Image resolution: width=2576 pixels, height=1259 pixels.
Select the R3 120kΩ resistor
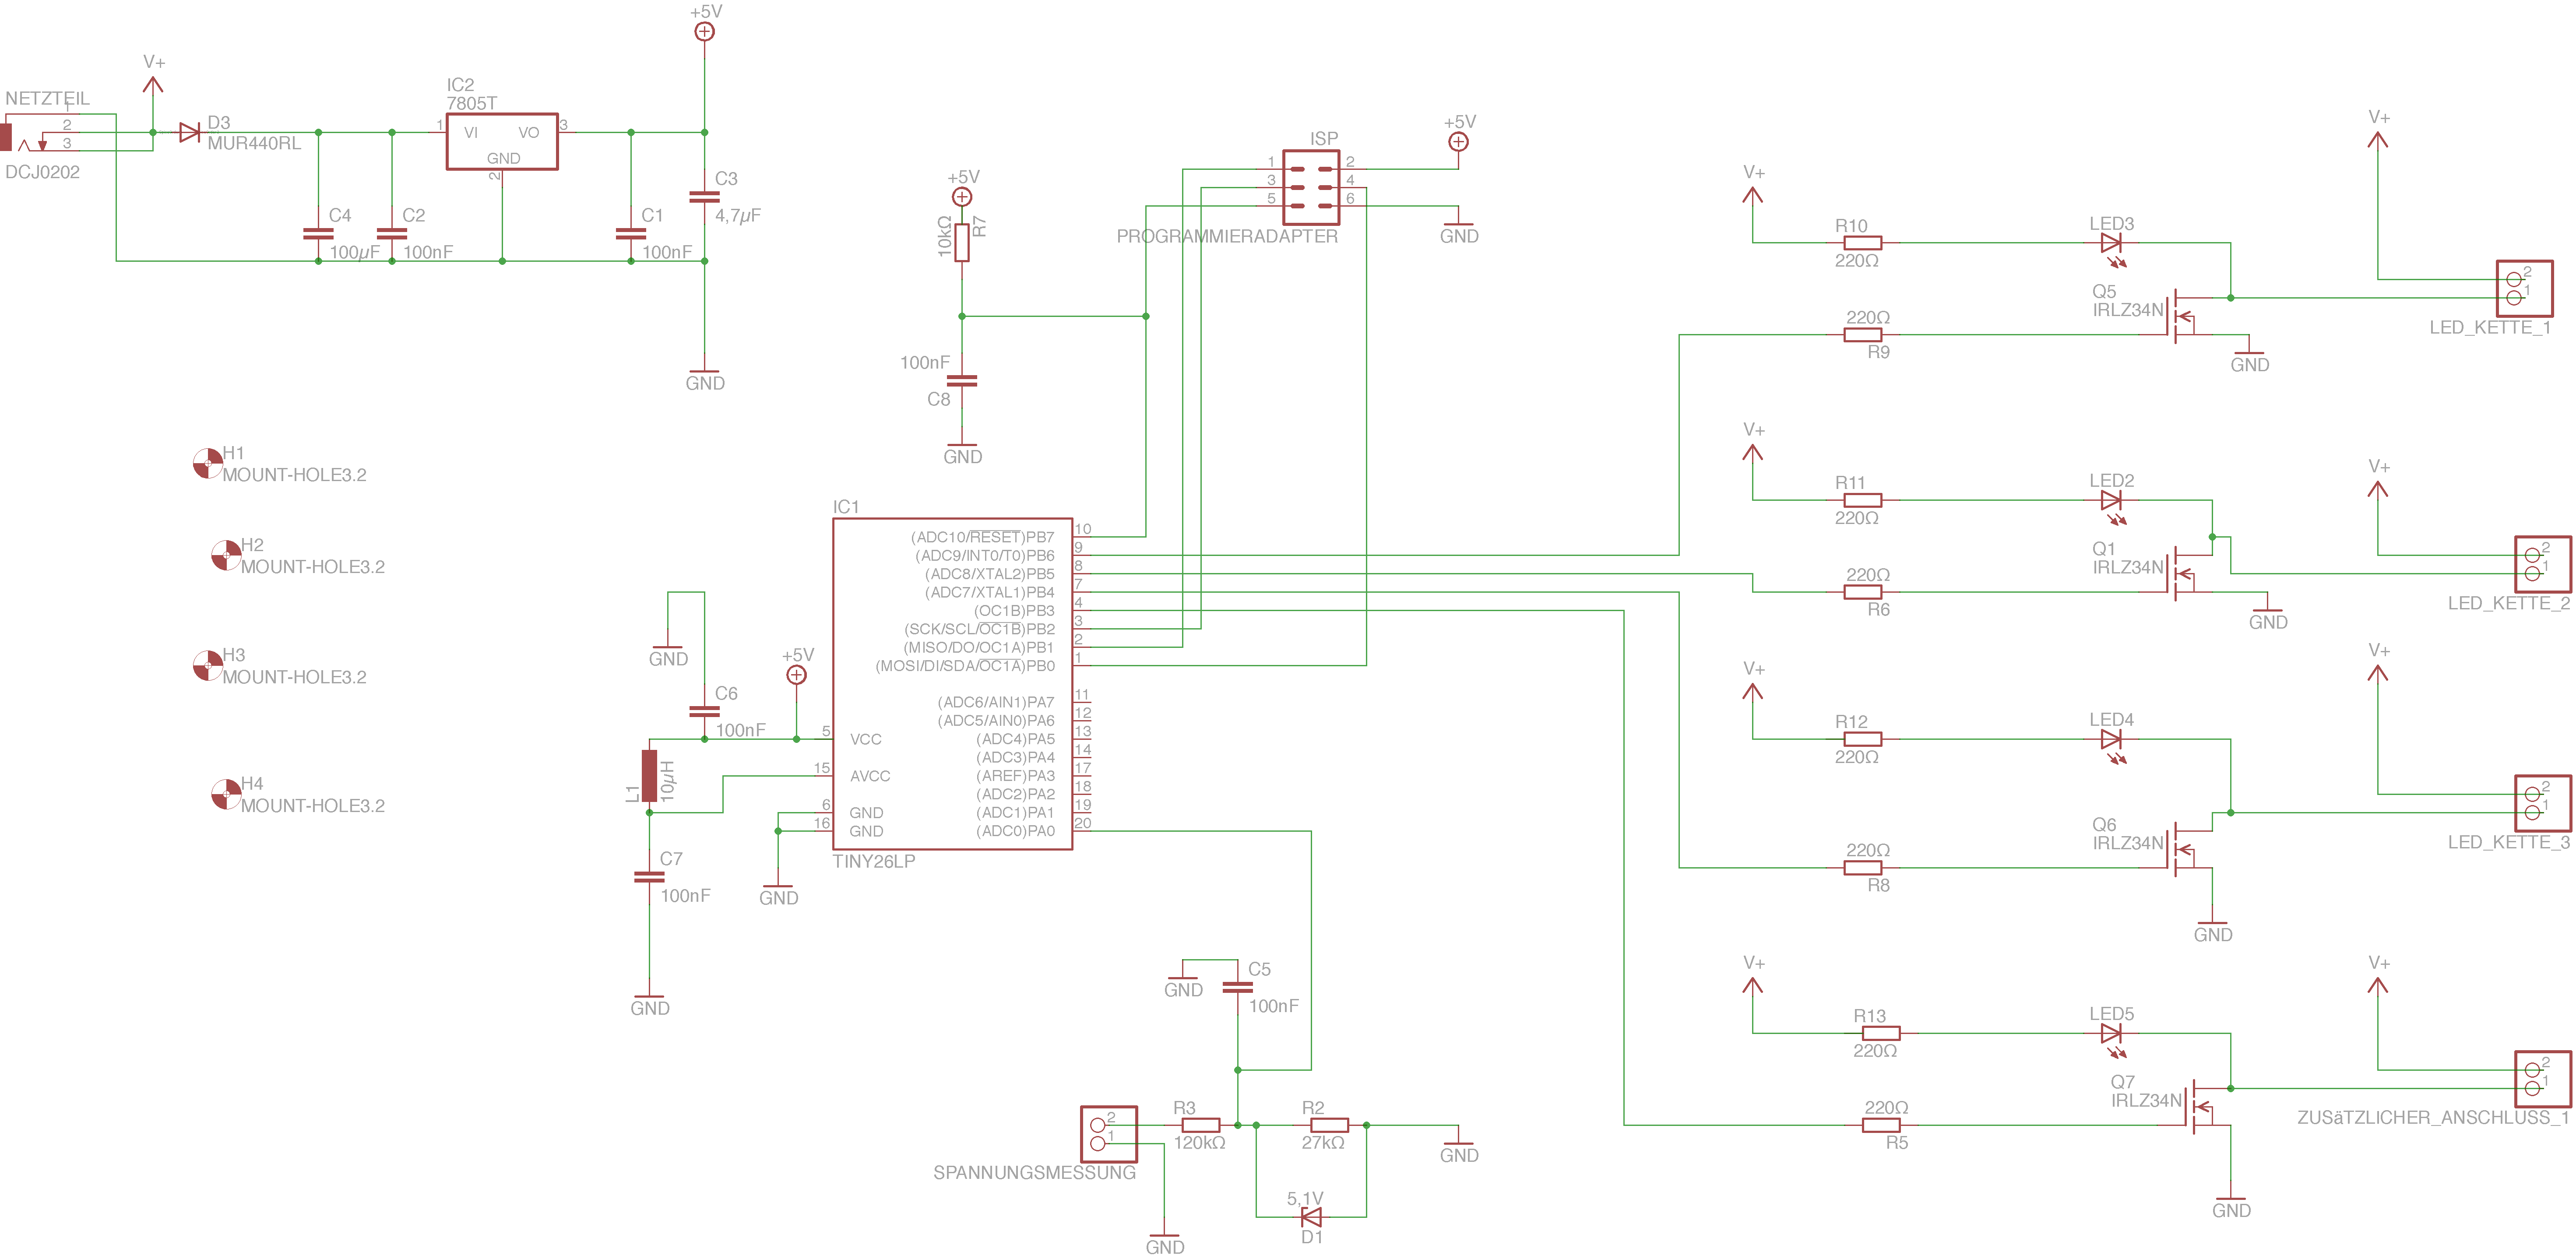(x=1200, y=1125)
